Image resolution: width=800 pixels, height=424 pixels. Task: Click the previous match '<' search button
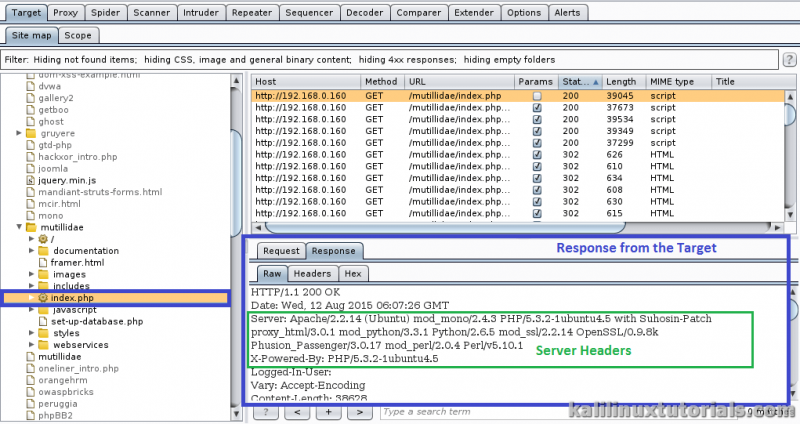296,411
